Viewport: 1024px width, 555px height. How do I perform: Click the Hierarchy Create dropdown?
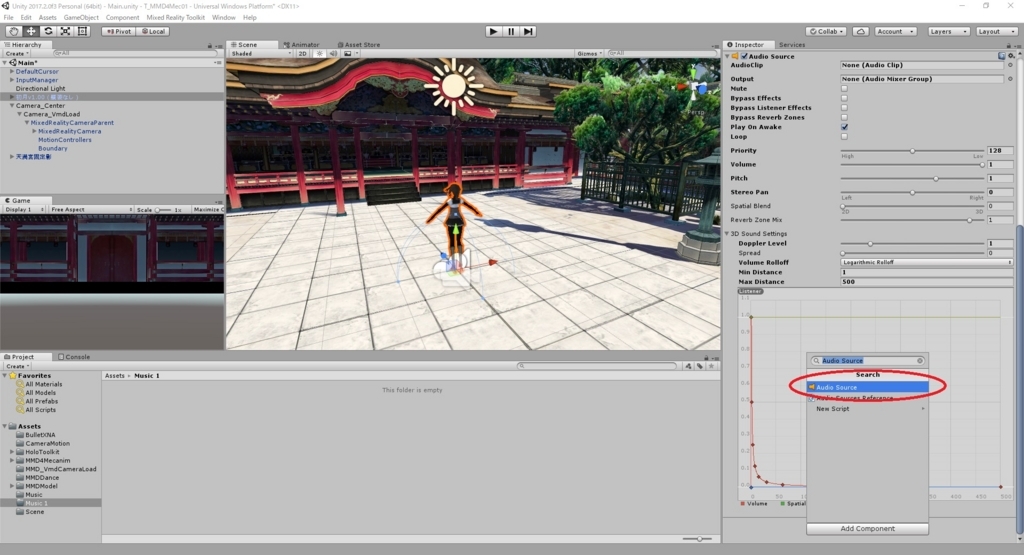[16, 54]
